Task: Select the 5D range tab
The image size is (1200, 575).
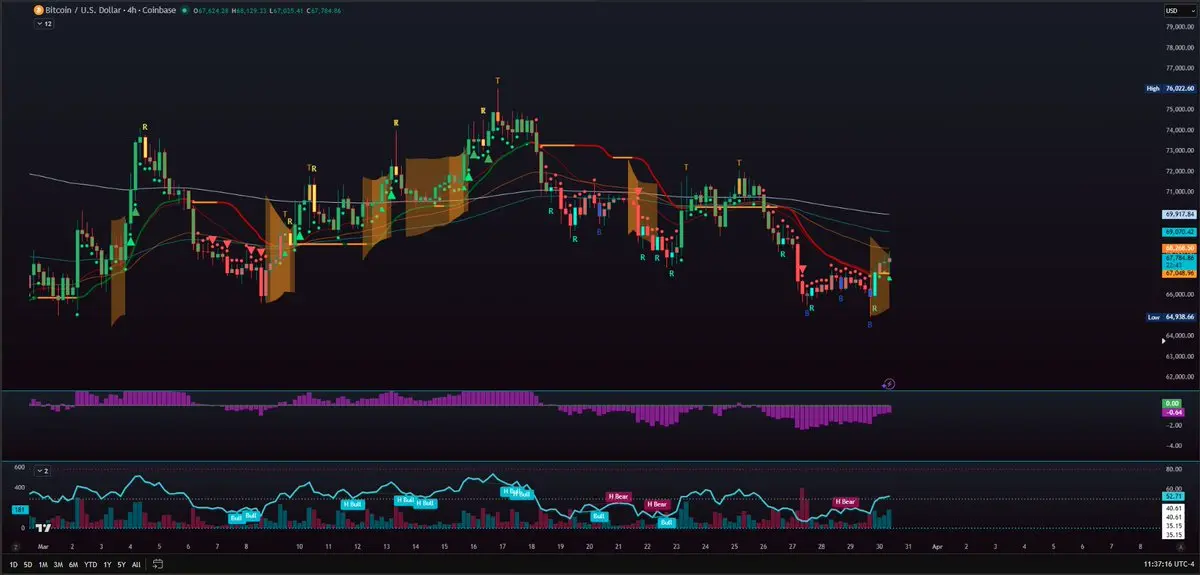Action: click(28, 565)
